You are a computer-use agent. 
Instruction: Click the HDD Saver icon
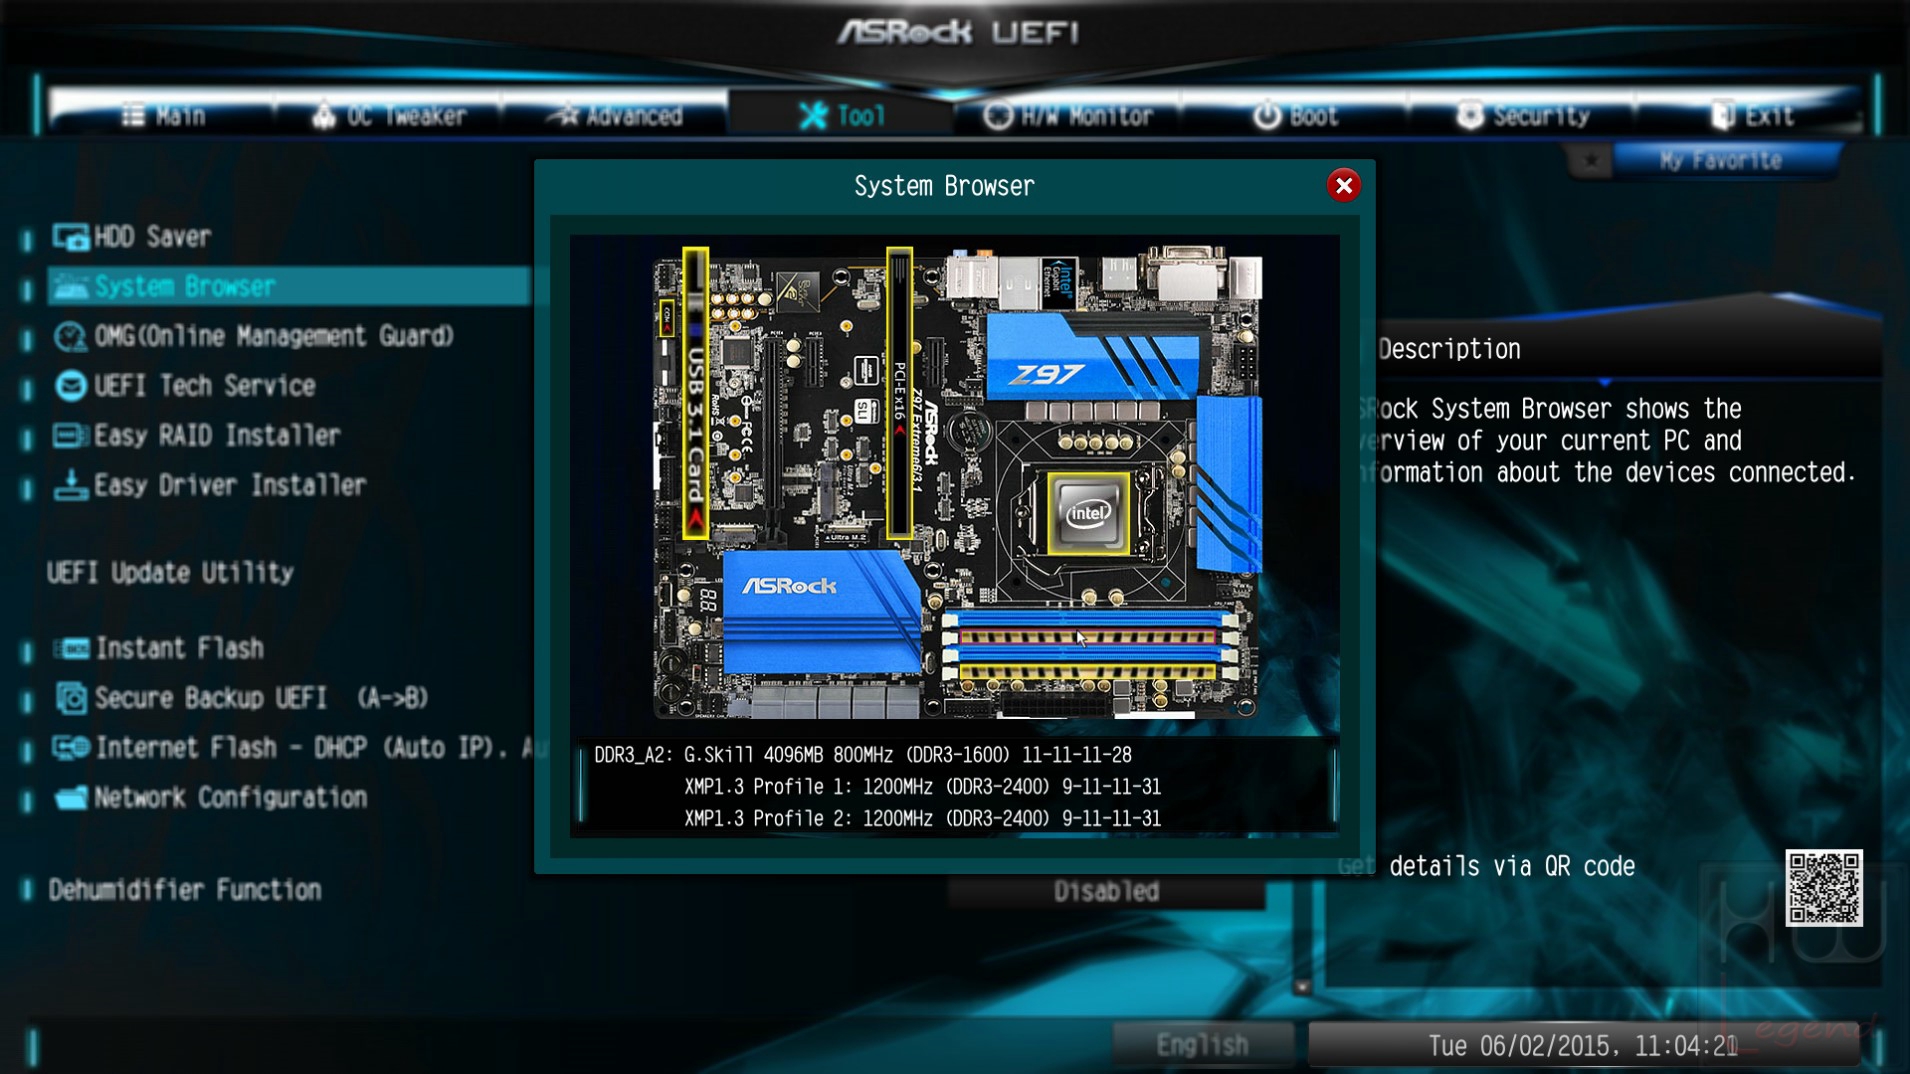70,237
